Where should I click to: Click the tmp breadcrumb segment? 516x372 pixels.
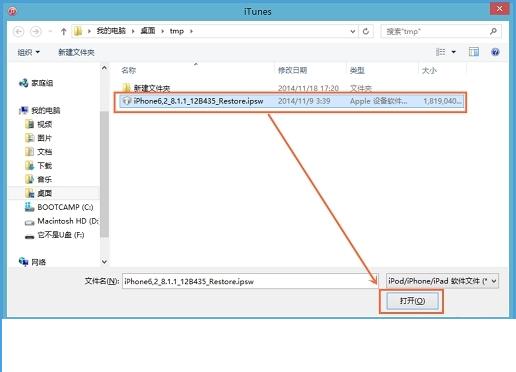click(x=177, y=31)
